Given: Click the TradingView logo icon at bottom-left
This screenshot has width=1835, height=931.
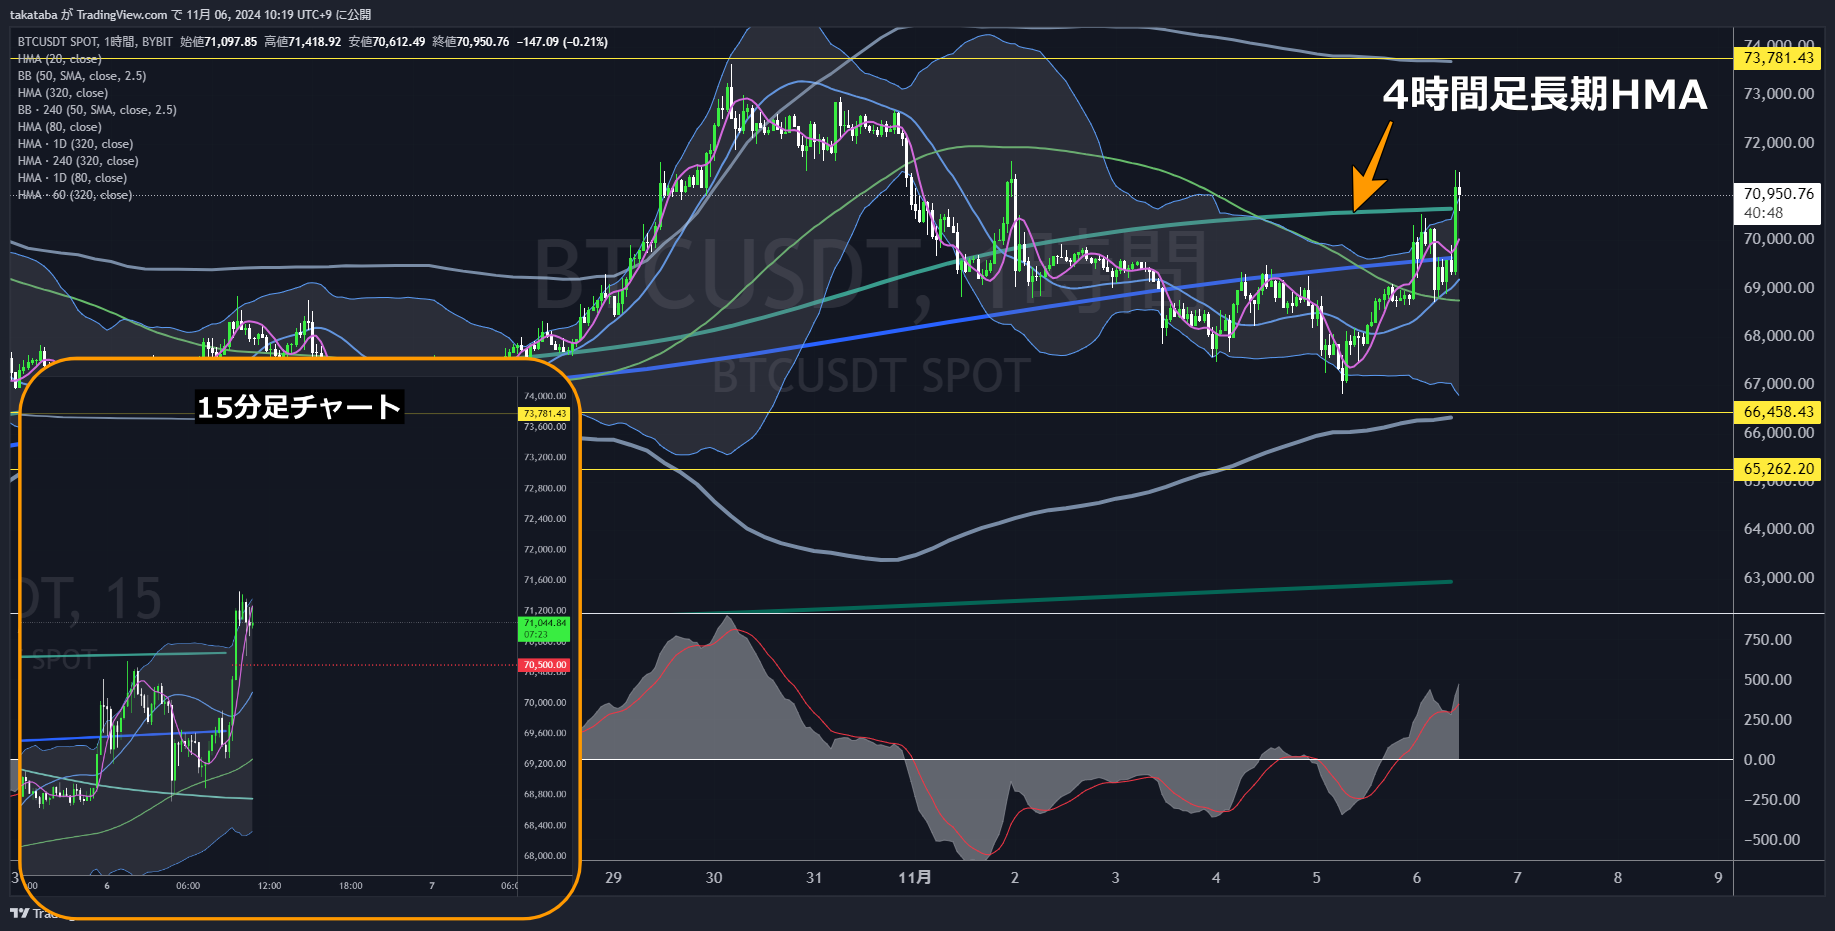Looking at the screenshot, I should pos(19,912).
